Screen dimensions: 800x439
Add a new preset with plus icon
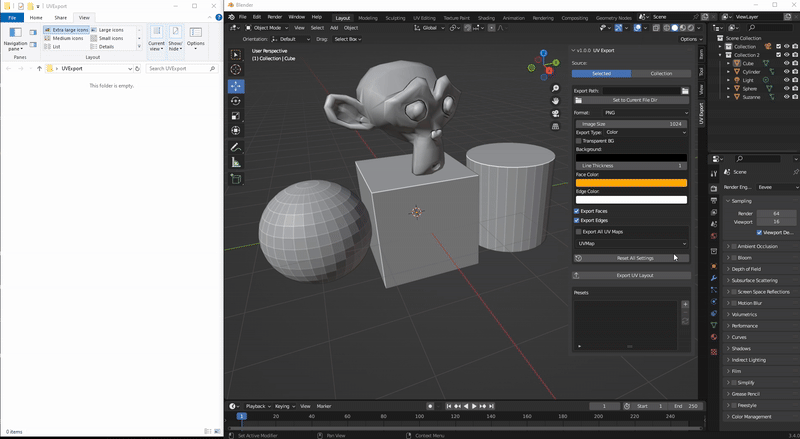pyautogui.click(x=685, y=304)
